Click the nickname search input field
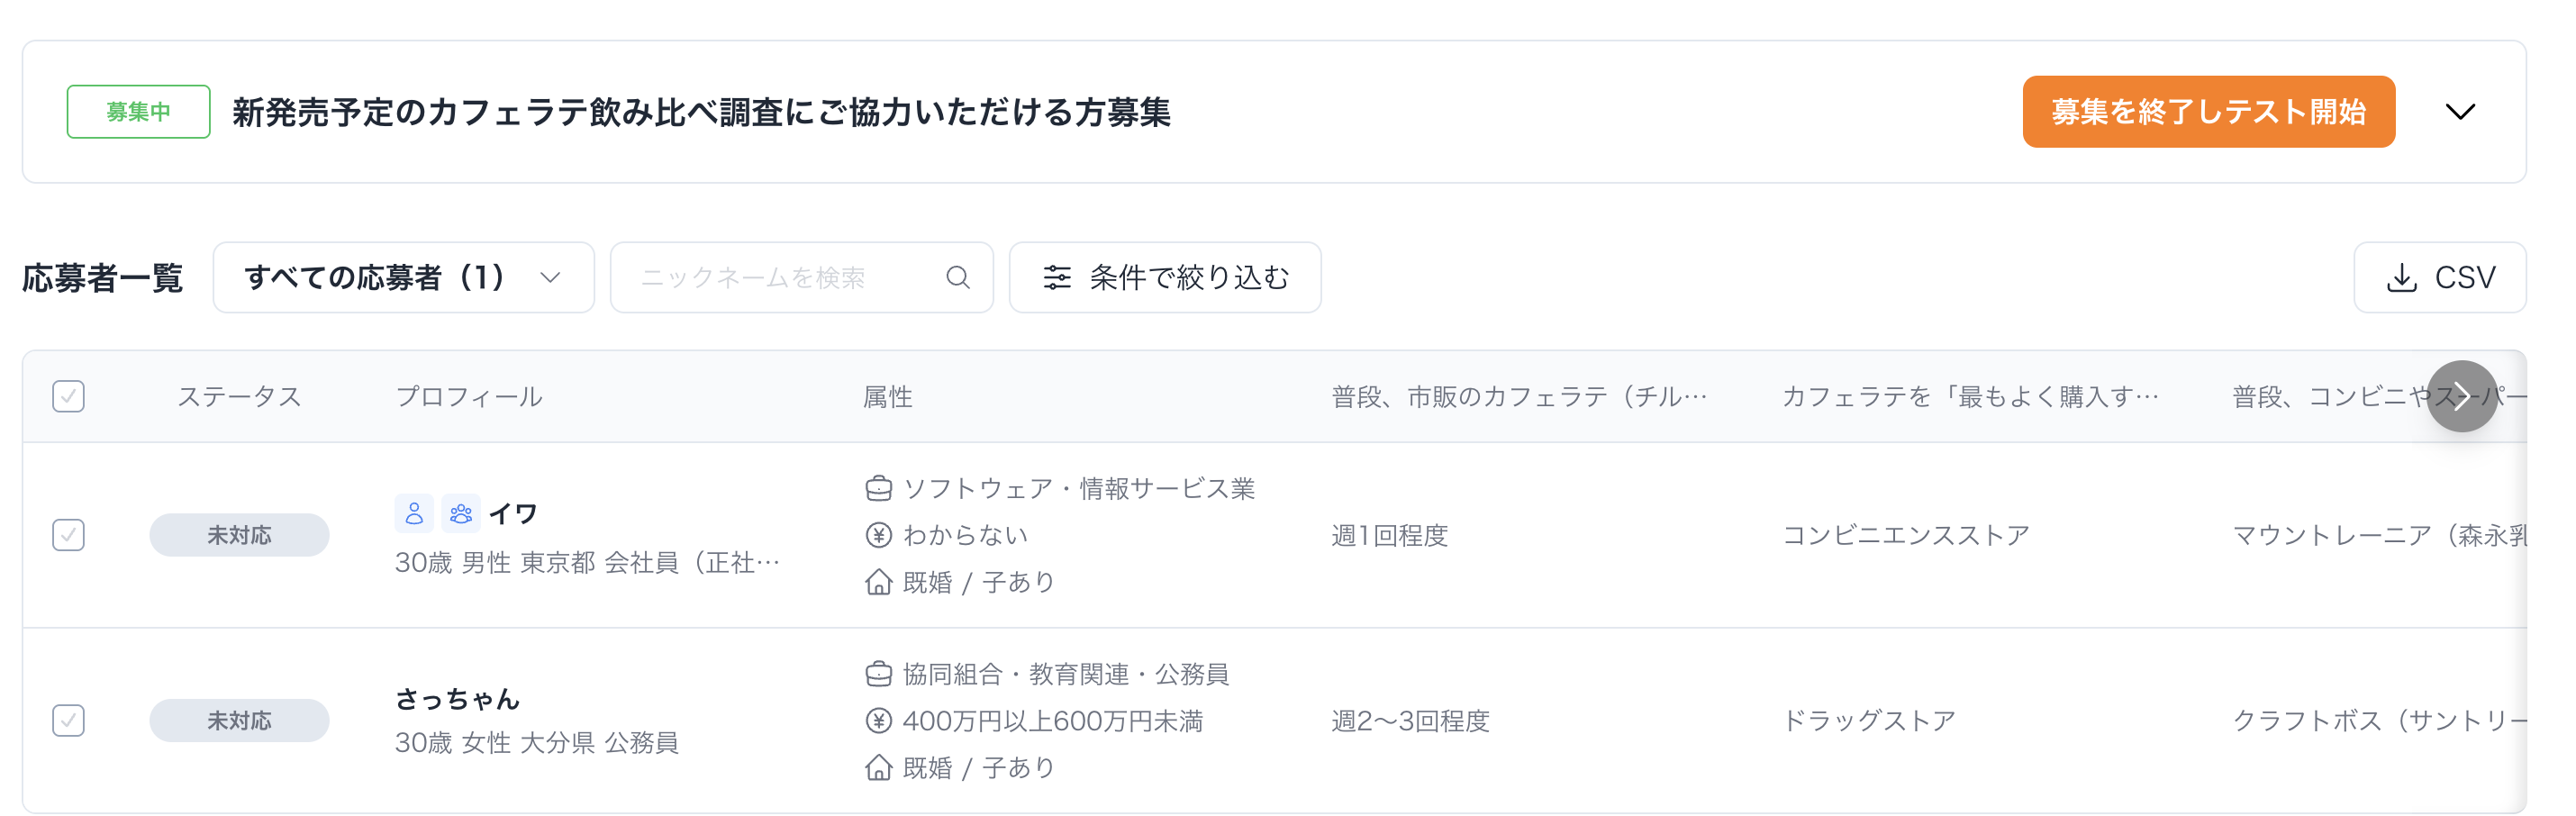Screen dimensions: 2576x816 pos(785,277)
